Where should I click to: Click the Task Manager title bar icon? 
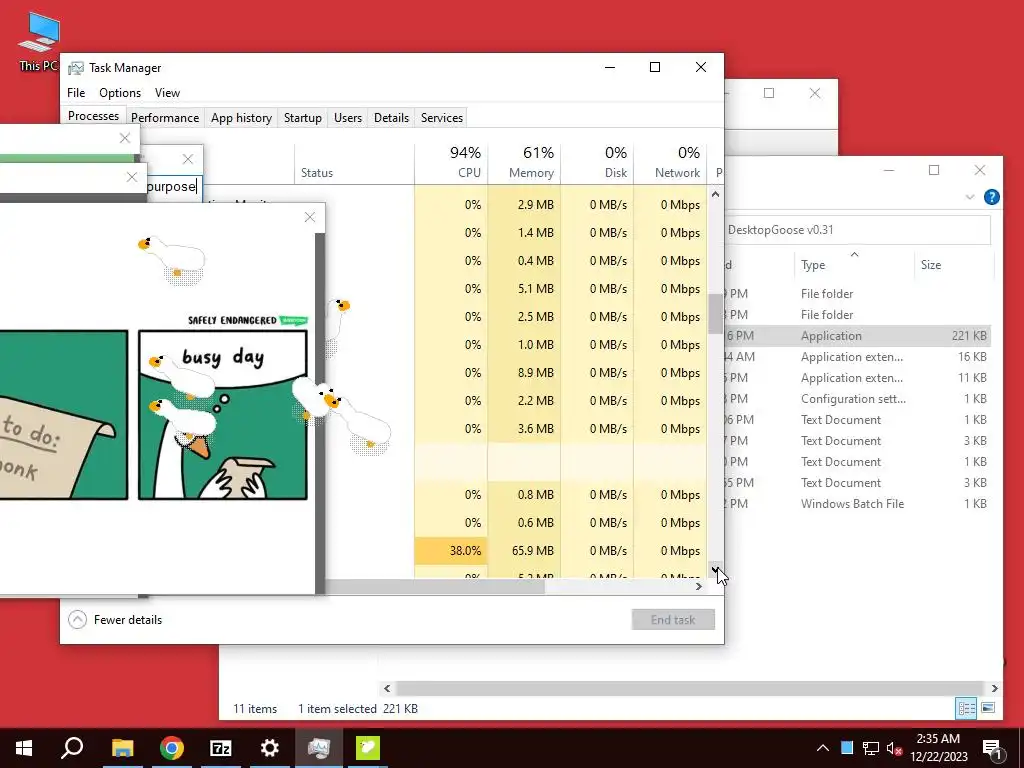[76, 68]
